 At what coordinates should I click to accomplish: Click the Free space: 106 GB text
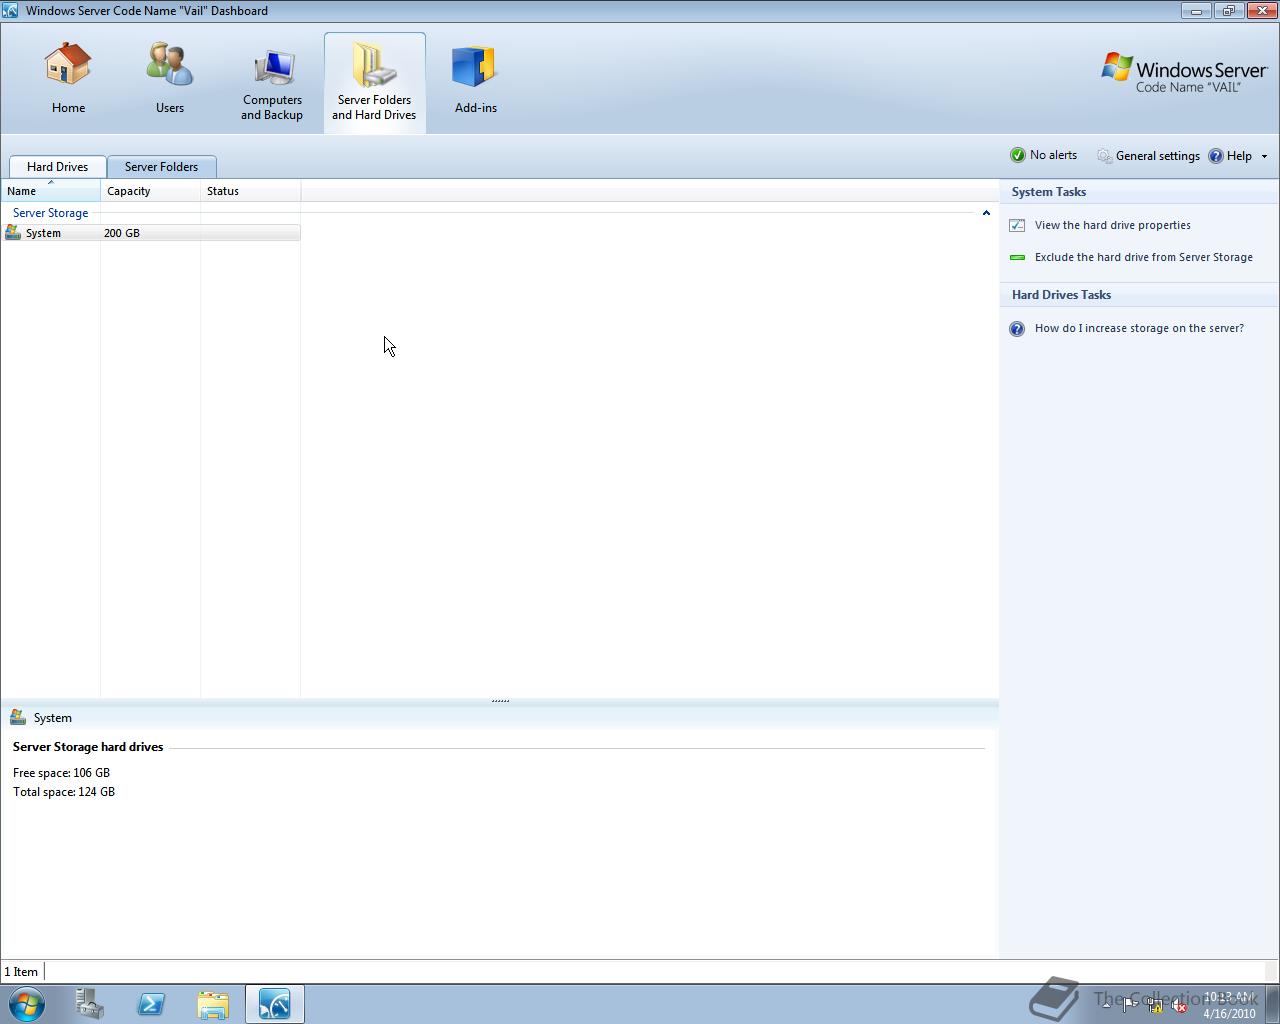61,773
